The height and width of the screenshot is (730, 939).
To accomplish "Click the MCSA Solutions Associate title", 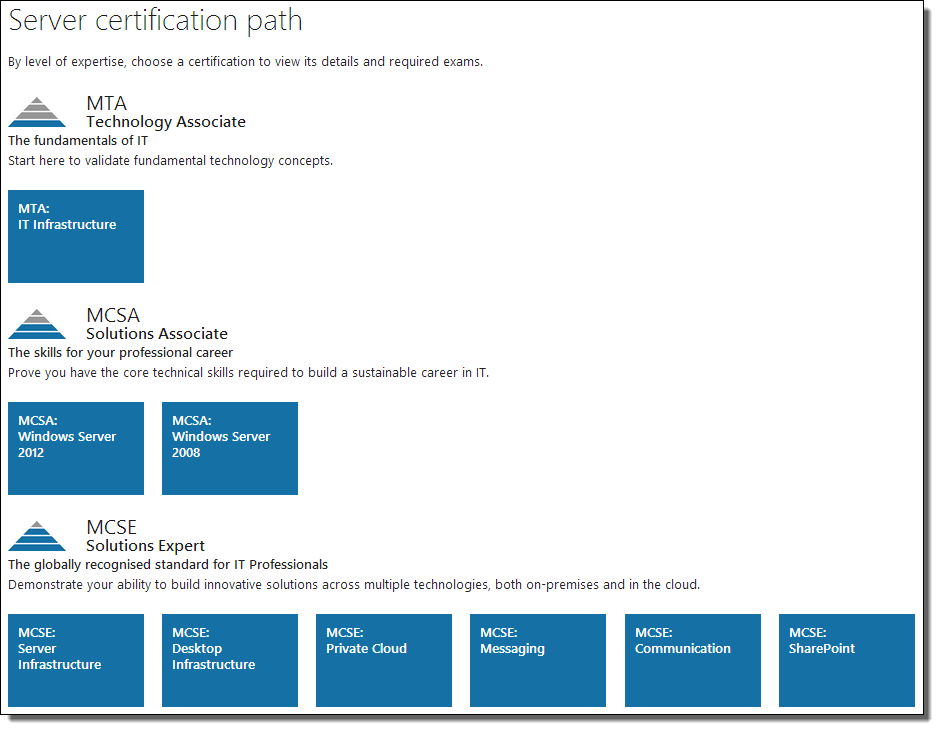I will point(156,324).
